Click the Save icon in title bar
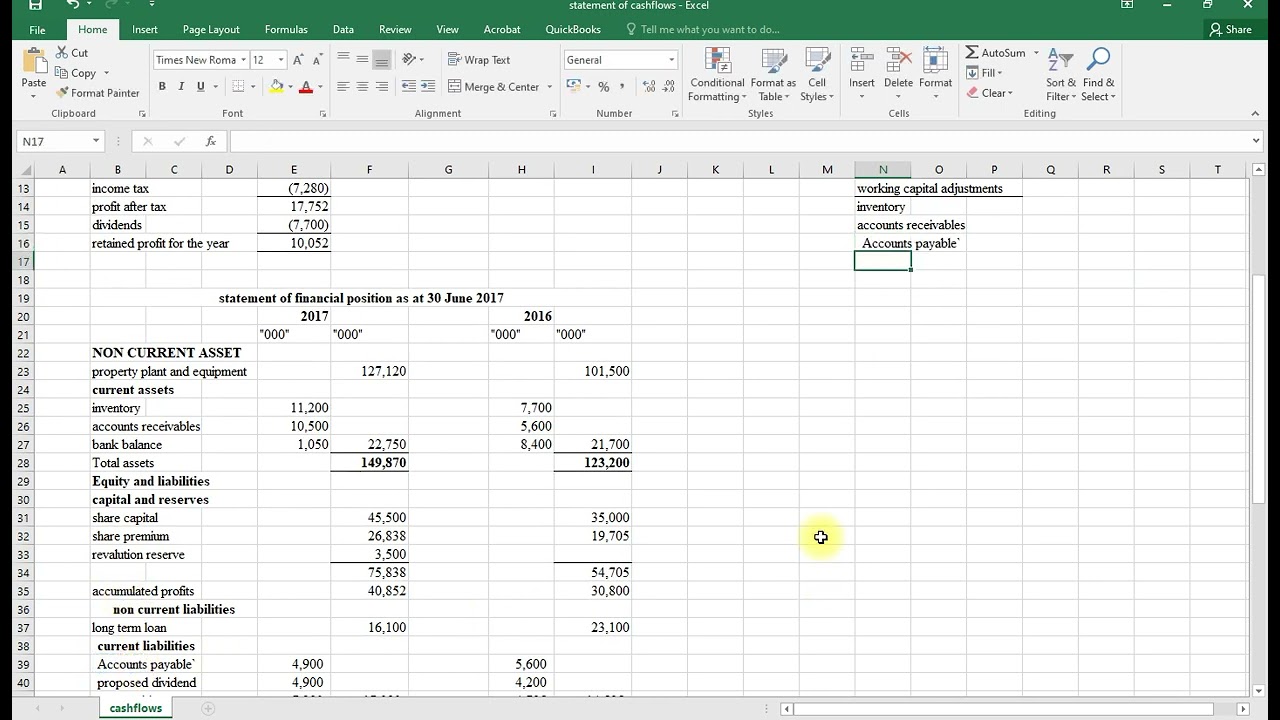The image size is (1280, 720). pyautogui.click(x=36, y=5)
